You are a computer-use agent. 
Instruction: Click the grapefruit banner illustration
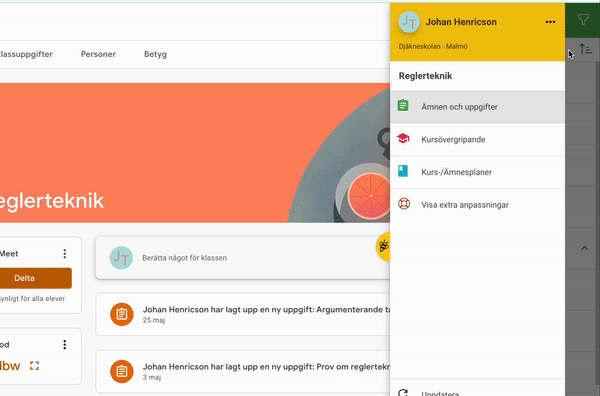pos(368,196)
